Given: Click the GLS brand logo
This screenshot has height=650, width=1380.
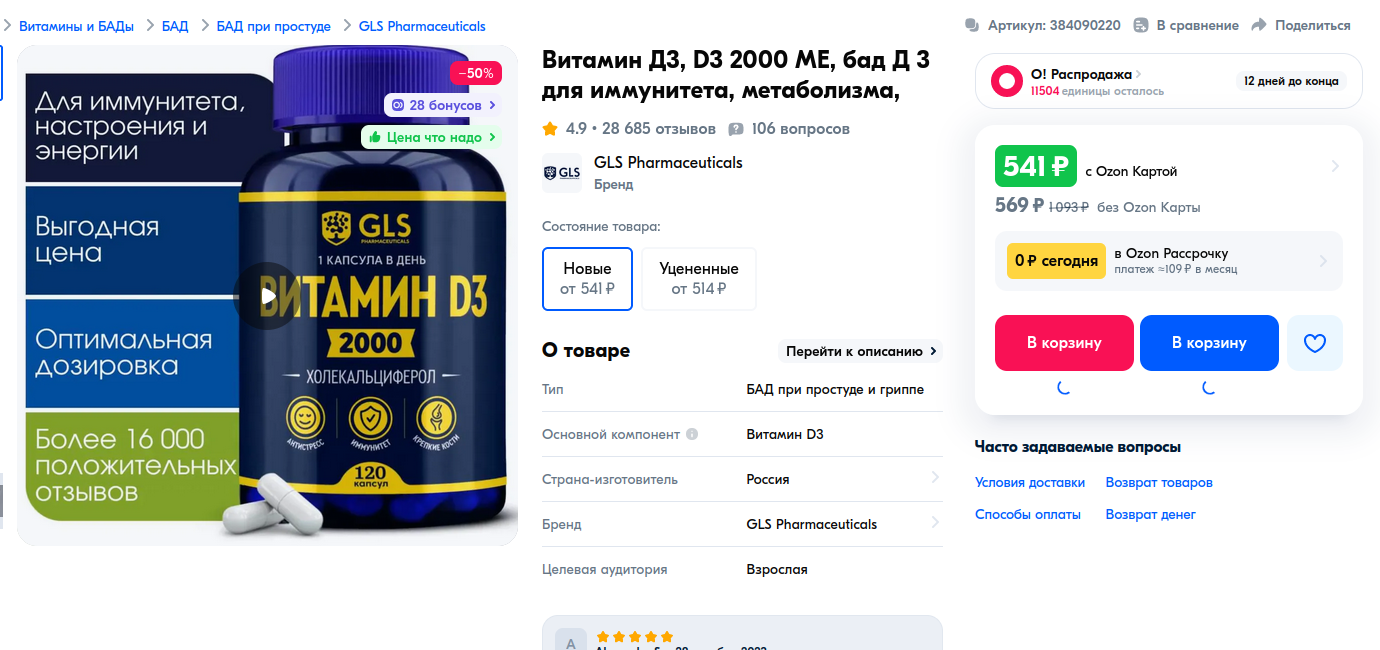Looking at the screenshot, I should point(562,173).
